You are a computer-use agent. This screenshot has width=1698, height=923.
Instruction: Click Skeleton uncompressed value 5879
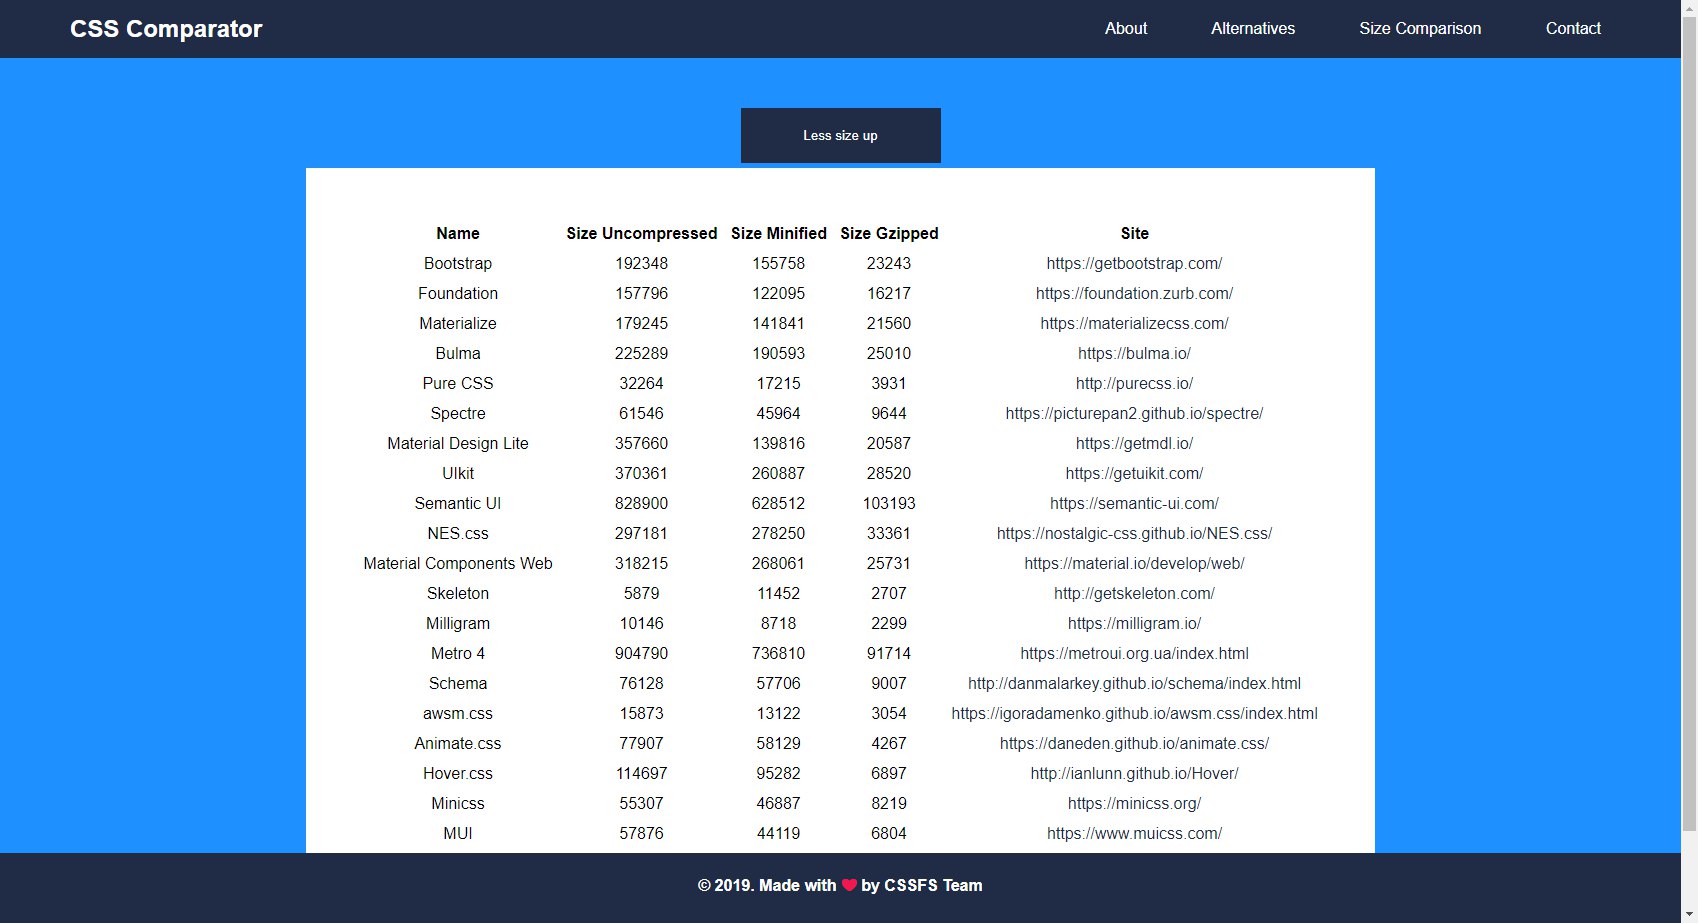click(x=641, y=593)
